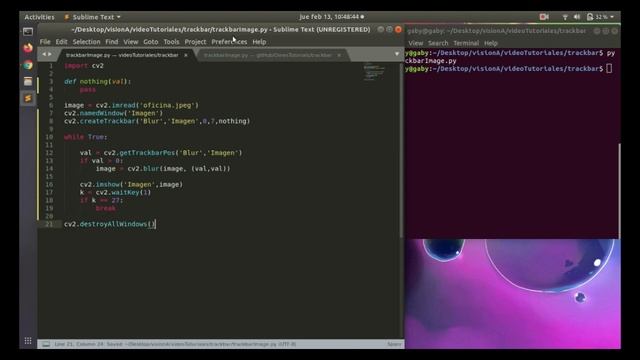The height and width of the screenshot is (360, 640).
Task: Click the screen recording indicator icon
Action: (544, 17)
